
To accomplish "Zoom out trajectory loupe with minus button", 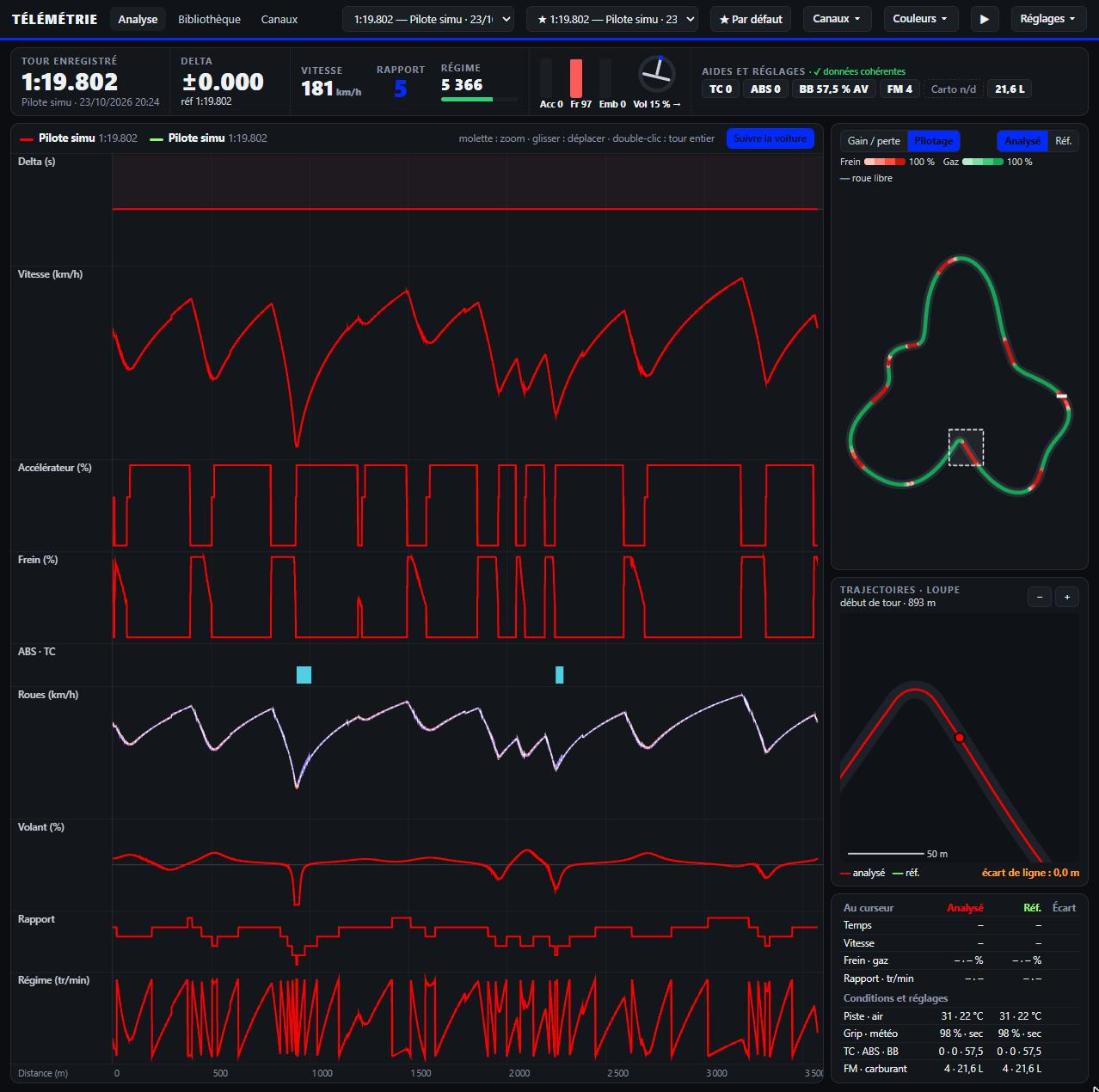I will (x=1039, y=597).
